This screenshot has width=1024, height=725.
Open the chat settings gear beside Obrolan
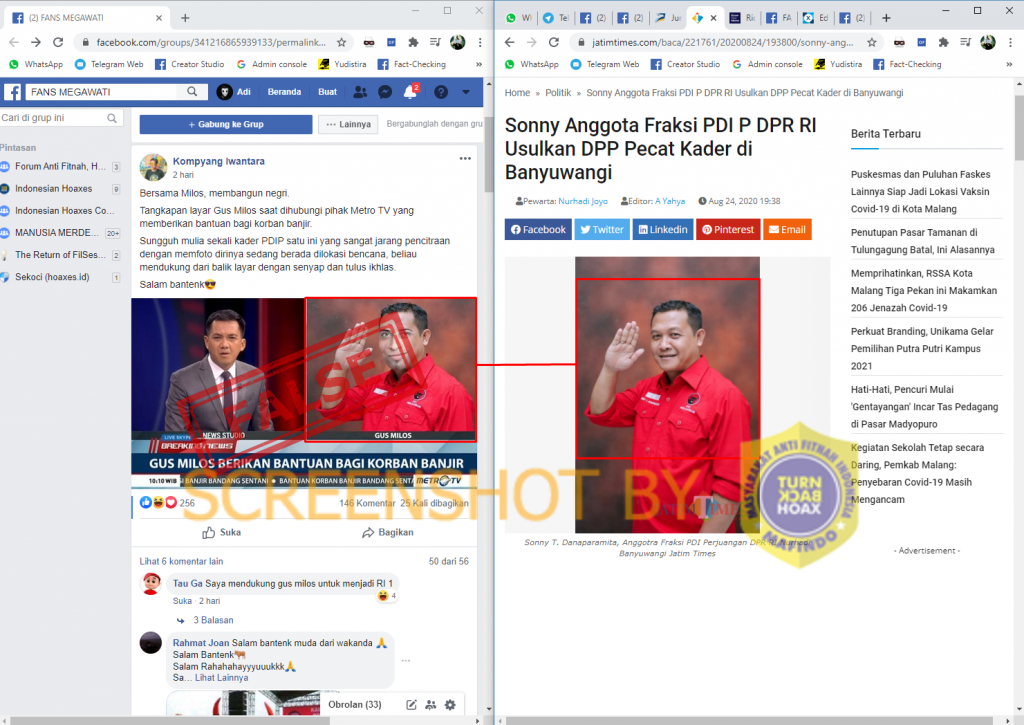[x=450, y=705]
